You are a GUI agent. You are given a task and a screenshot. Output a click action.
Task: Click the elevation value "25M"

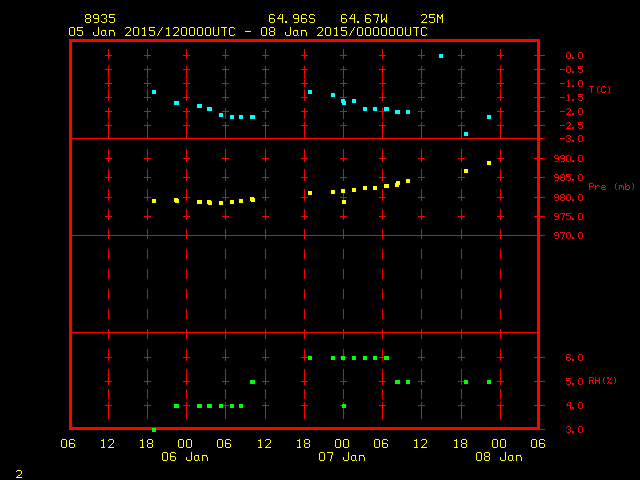(432, 19)
